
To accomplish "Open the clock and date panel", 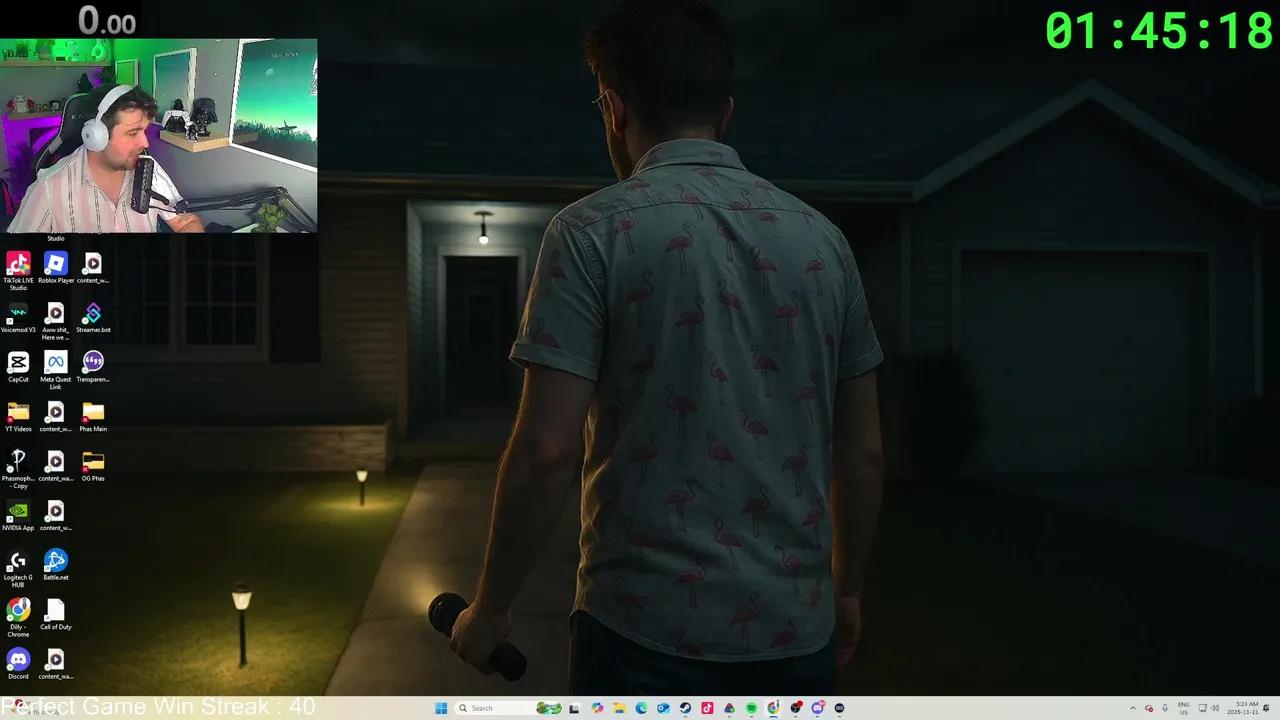I will point(1242,708).
